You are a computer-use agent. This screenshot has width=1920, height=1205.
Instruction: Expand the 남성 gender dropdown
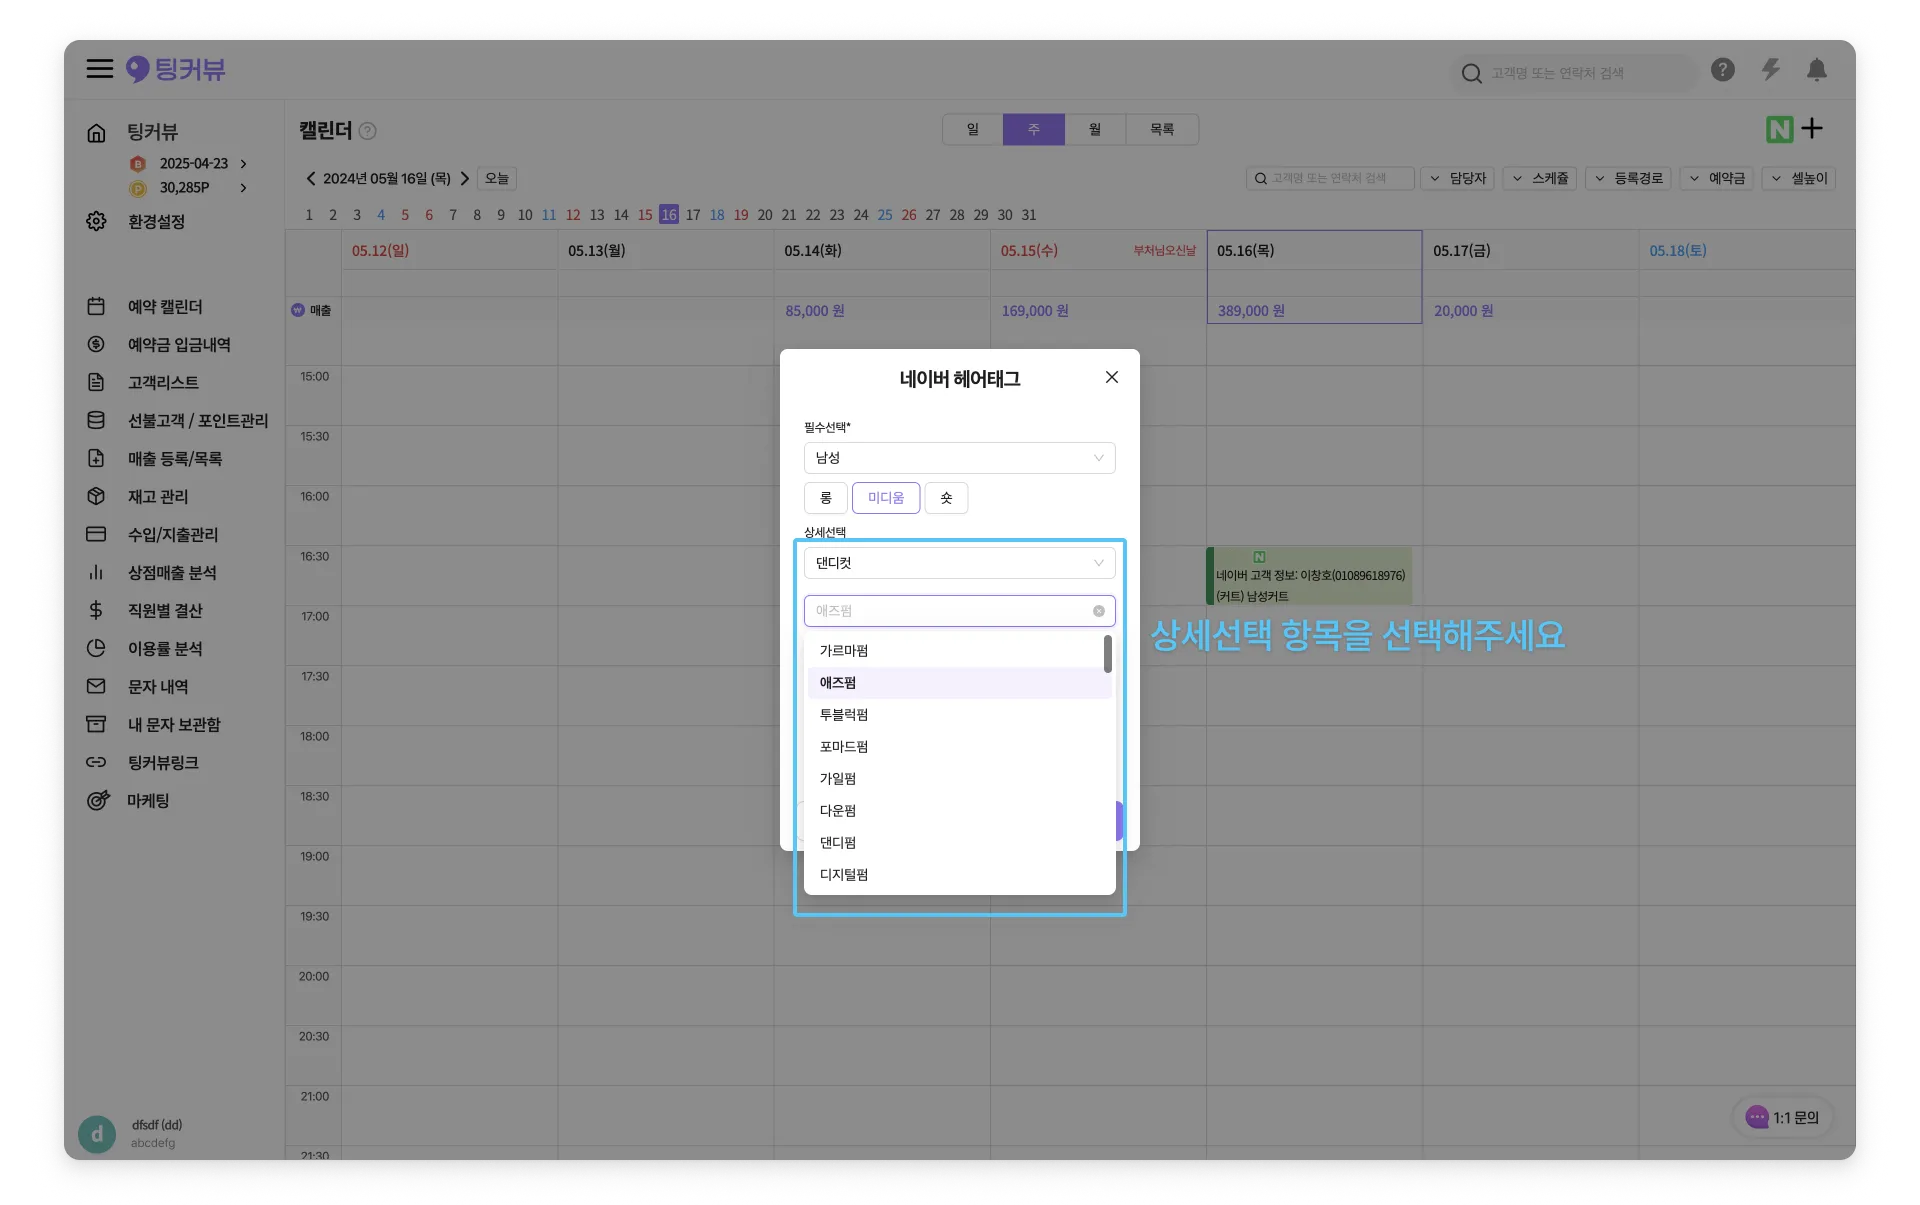(x=959, y=458)
